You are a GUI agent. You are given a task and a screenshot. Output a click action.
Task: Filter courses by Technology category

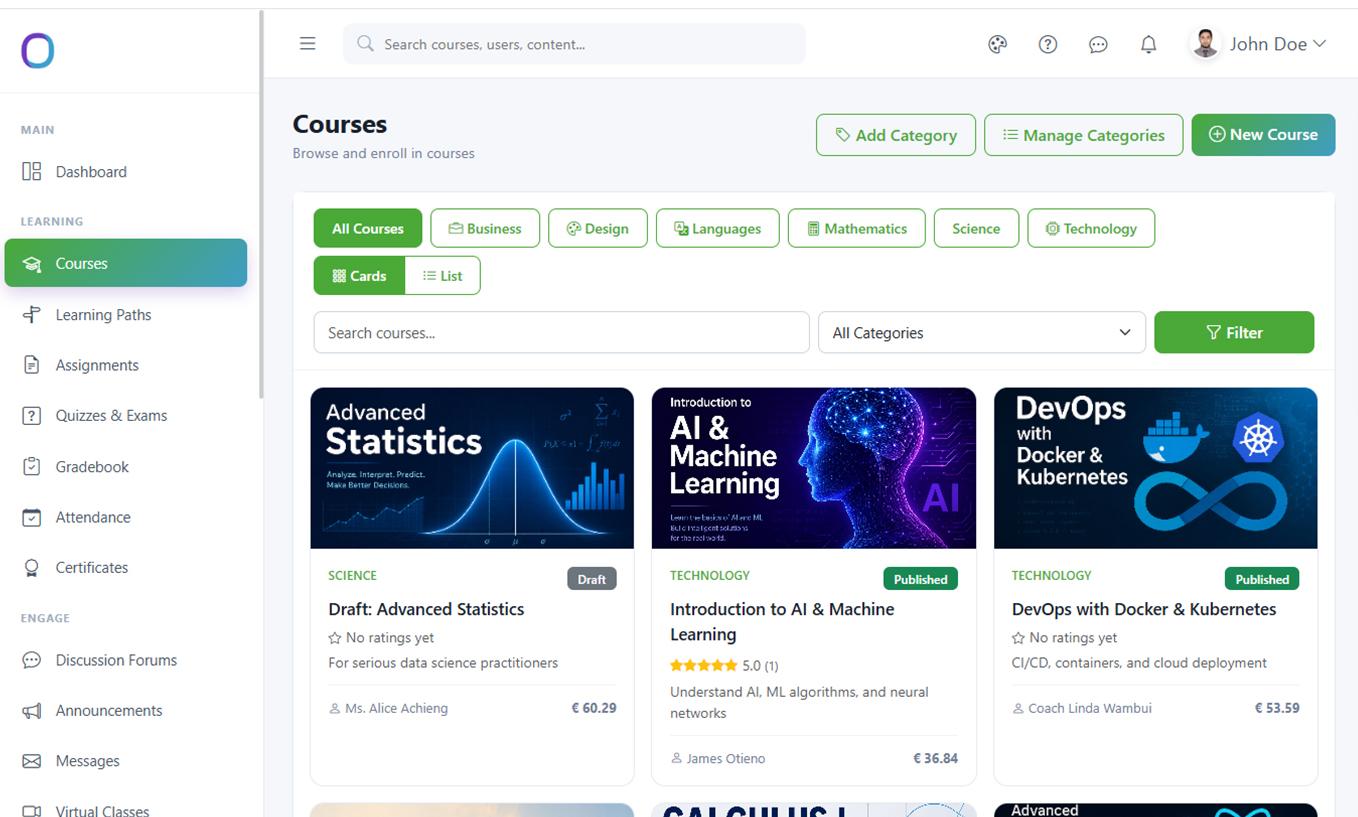tap(1091, 228)
